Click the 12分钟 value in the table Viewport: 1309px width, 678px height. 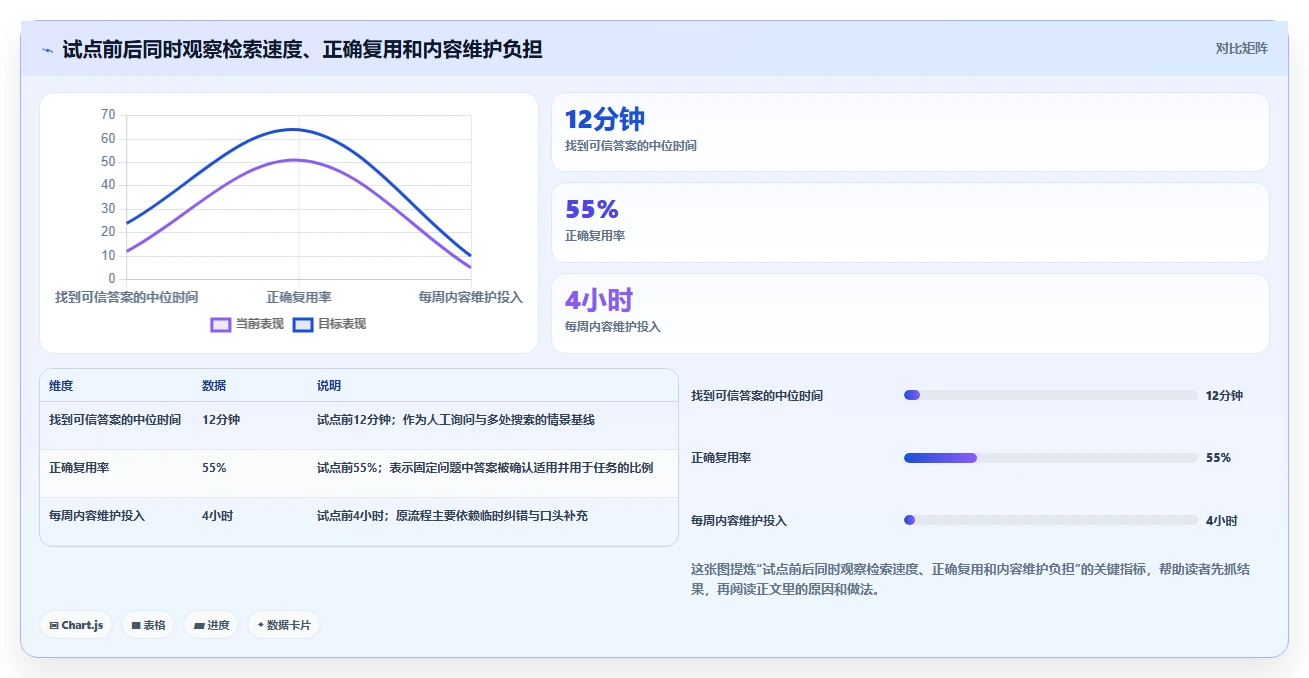(221, 420)
